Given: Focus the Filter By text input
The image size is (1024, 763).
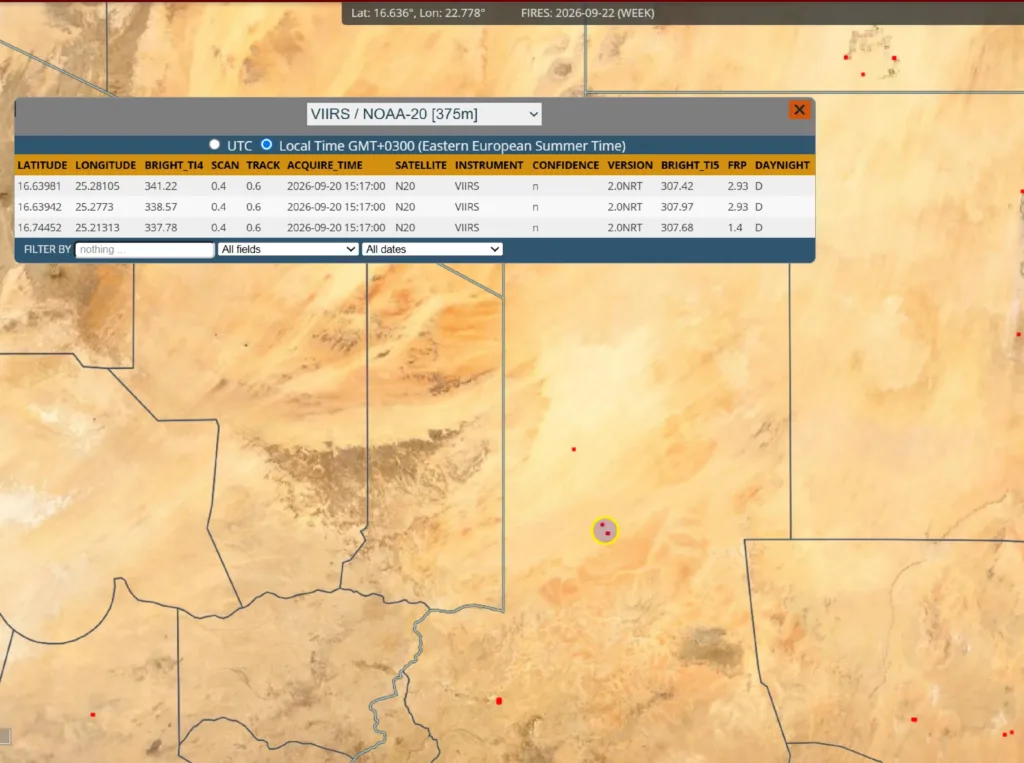Looking at the screenshot, I should tap(144, 250).
